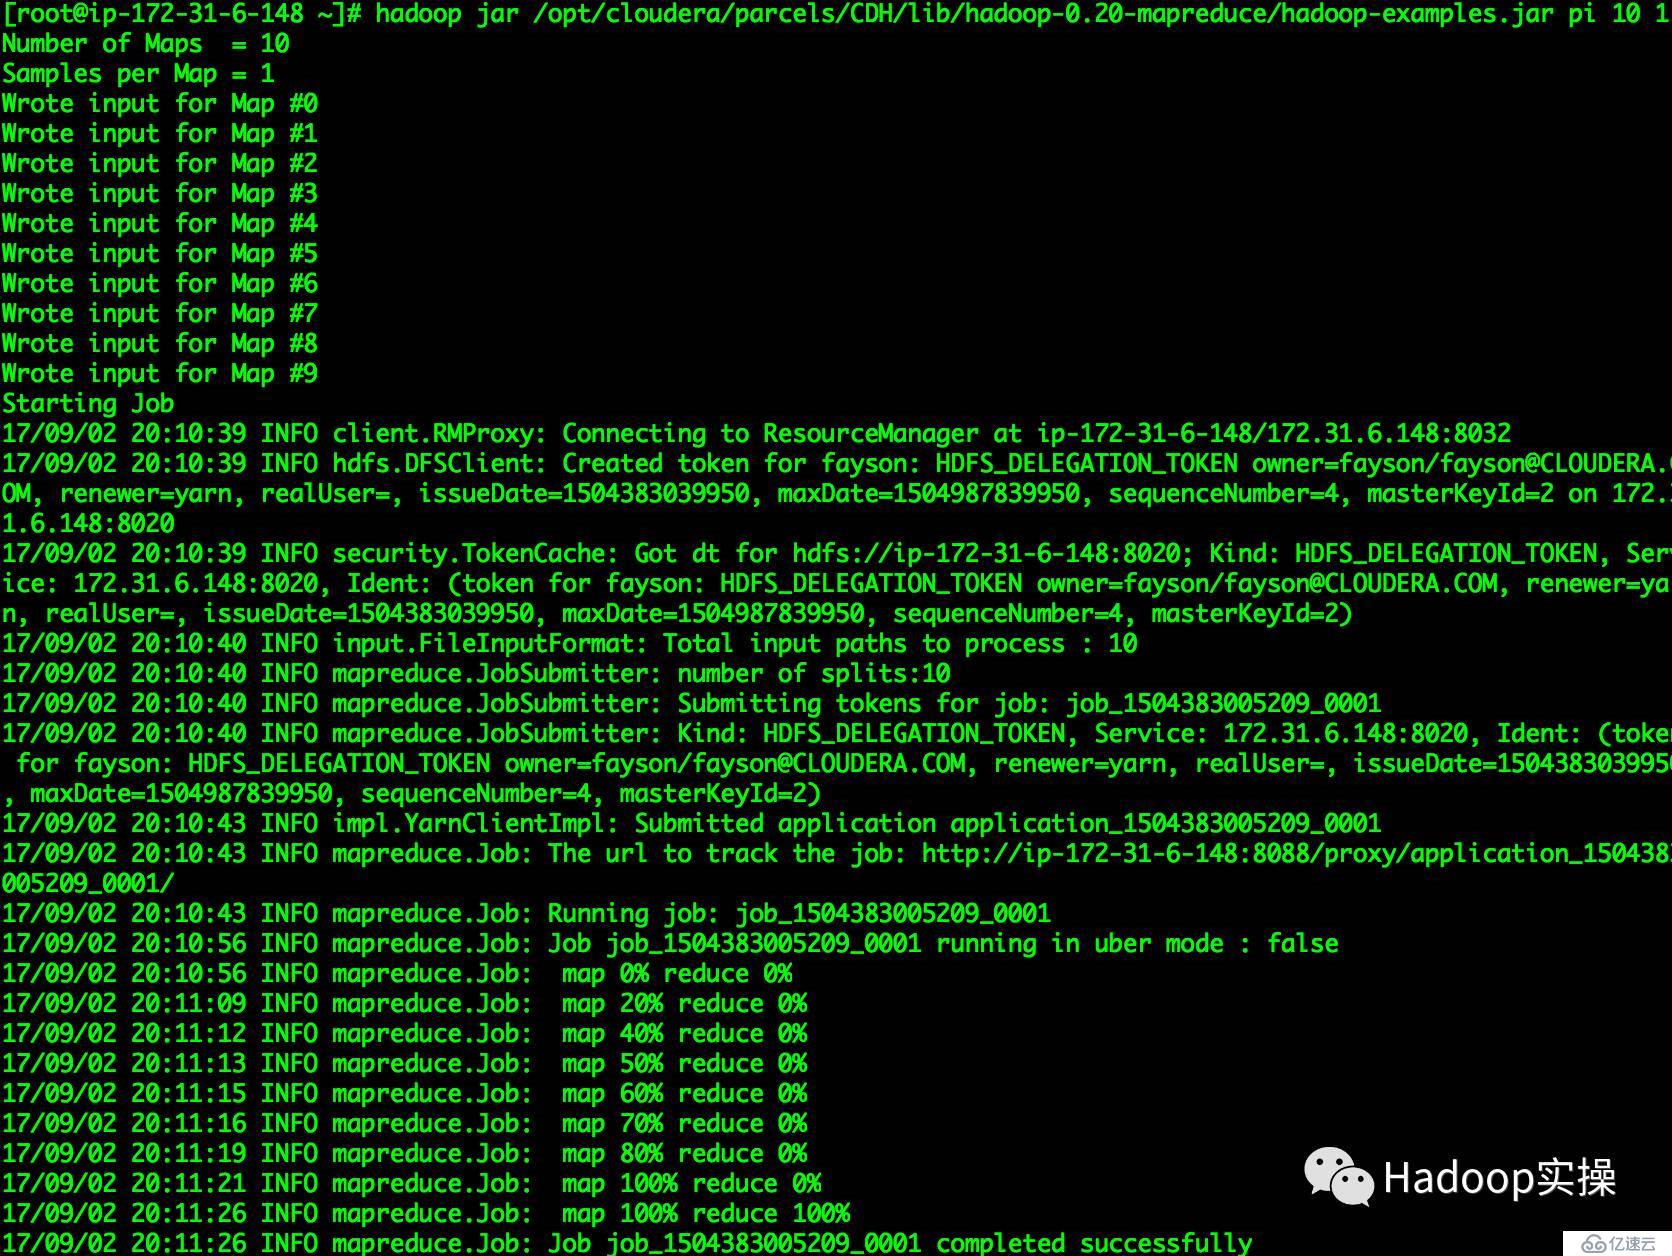Click the 'number of splits:10' line
Image resolution: width=1672 pixels, height=1256 pixels.
coord(477,674)
